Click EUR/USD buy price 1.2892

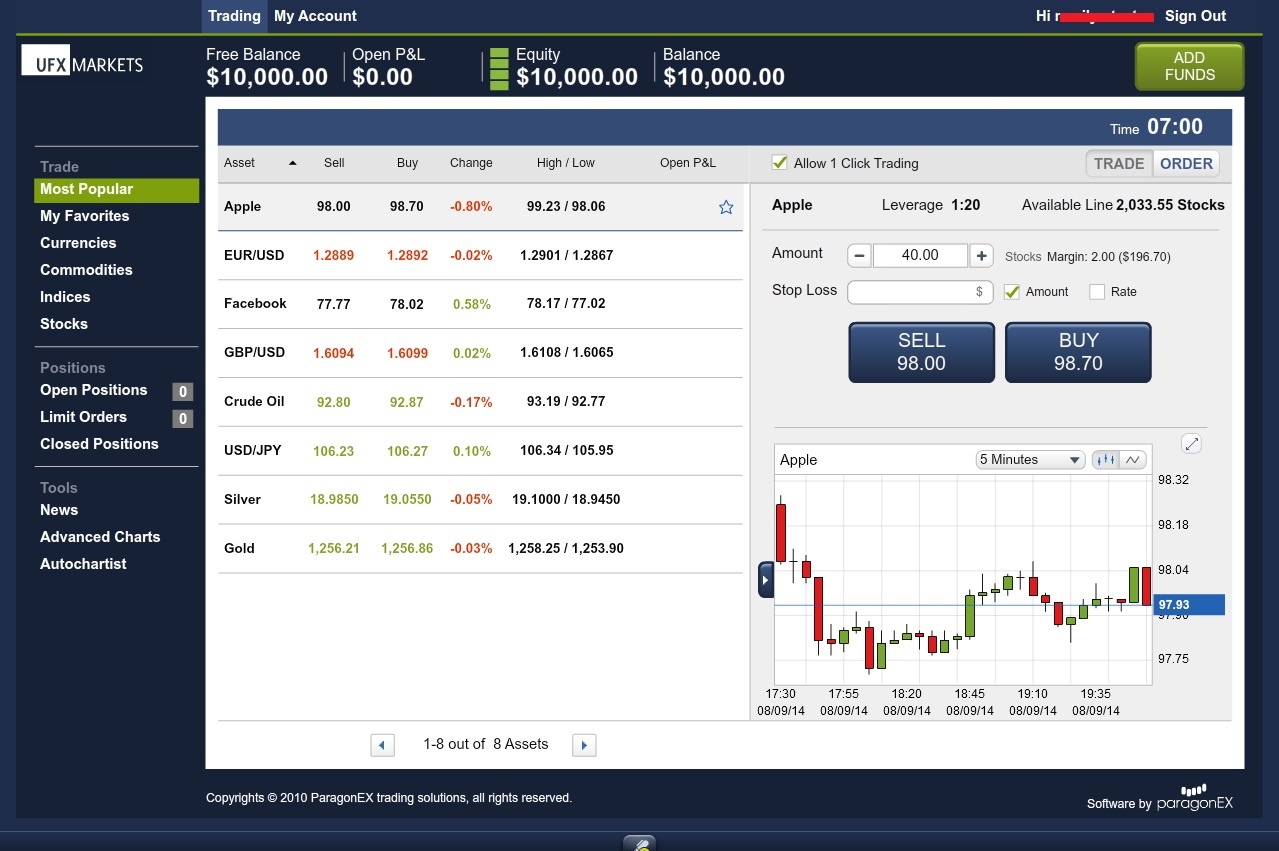click(x=407, y=256)
